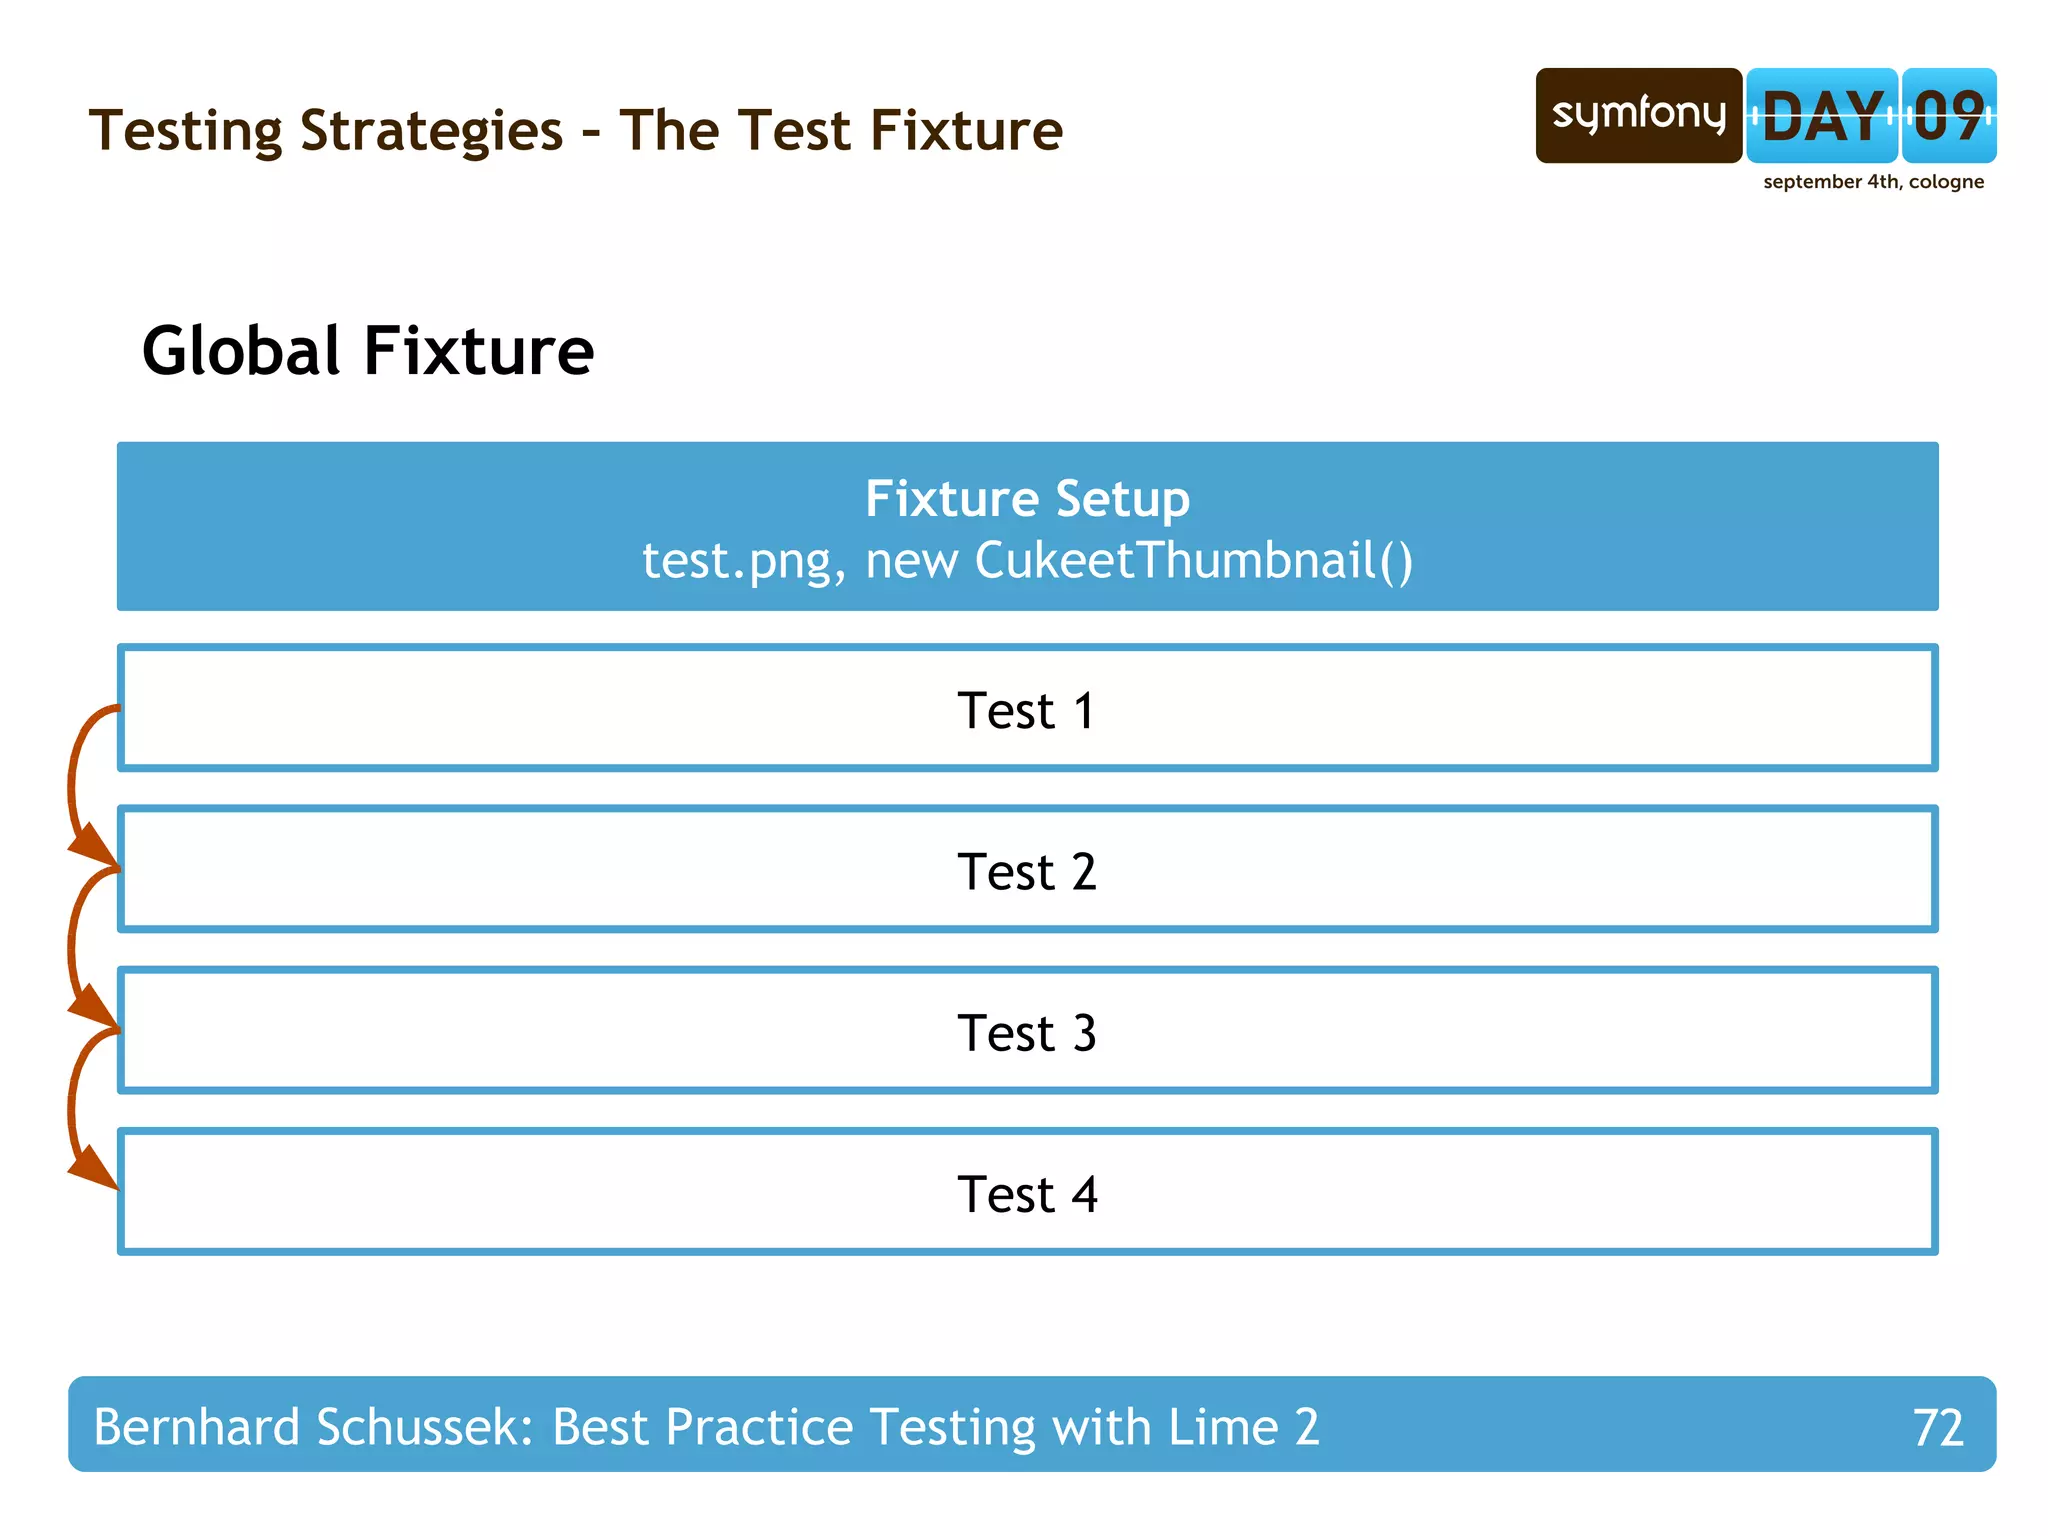2048x1536 pixels.
Task: Select the Test 3 box
Action: [x=1027, y=1031]
